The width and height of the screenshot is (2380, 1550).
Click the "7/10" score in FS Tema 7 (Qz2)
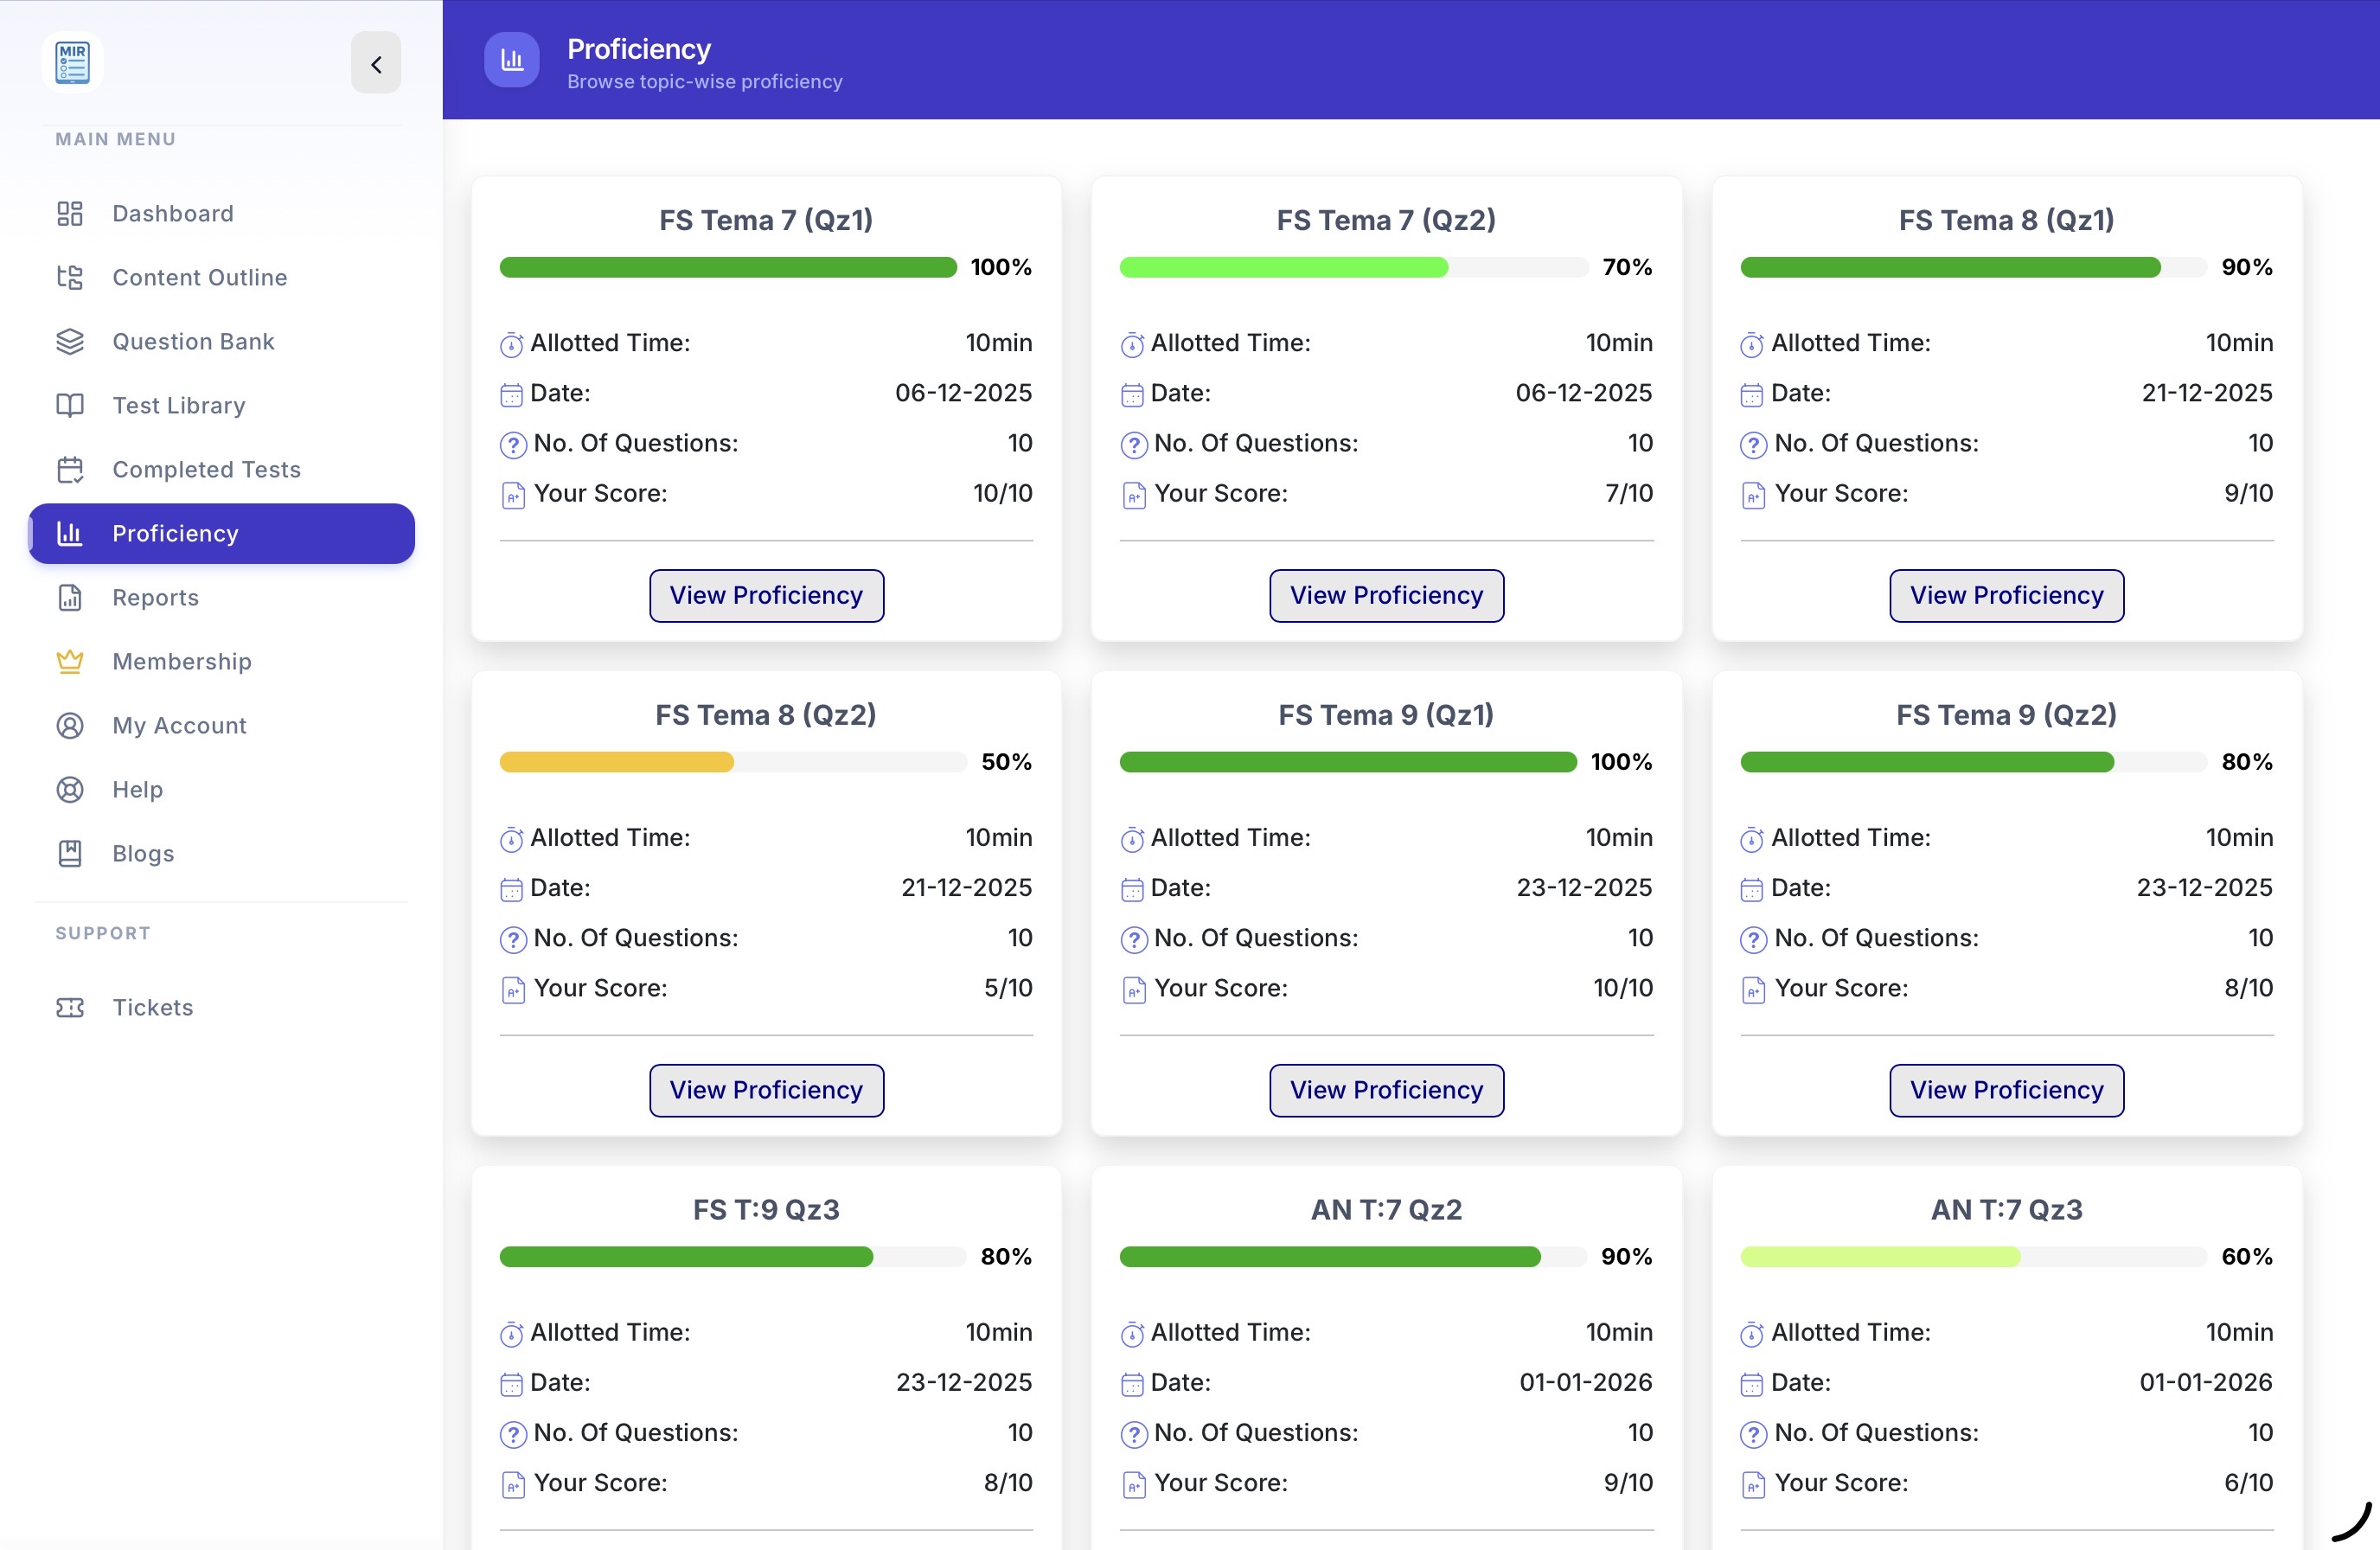pos(1629,493)
